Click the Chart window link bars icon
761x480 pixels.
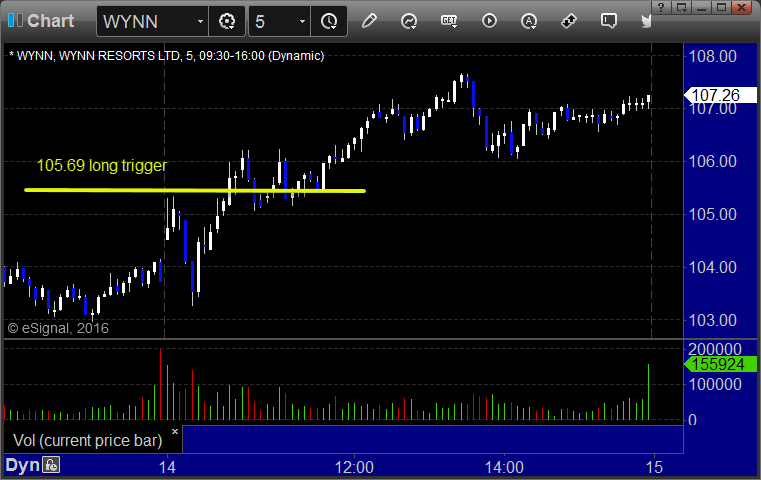point(15,20)
